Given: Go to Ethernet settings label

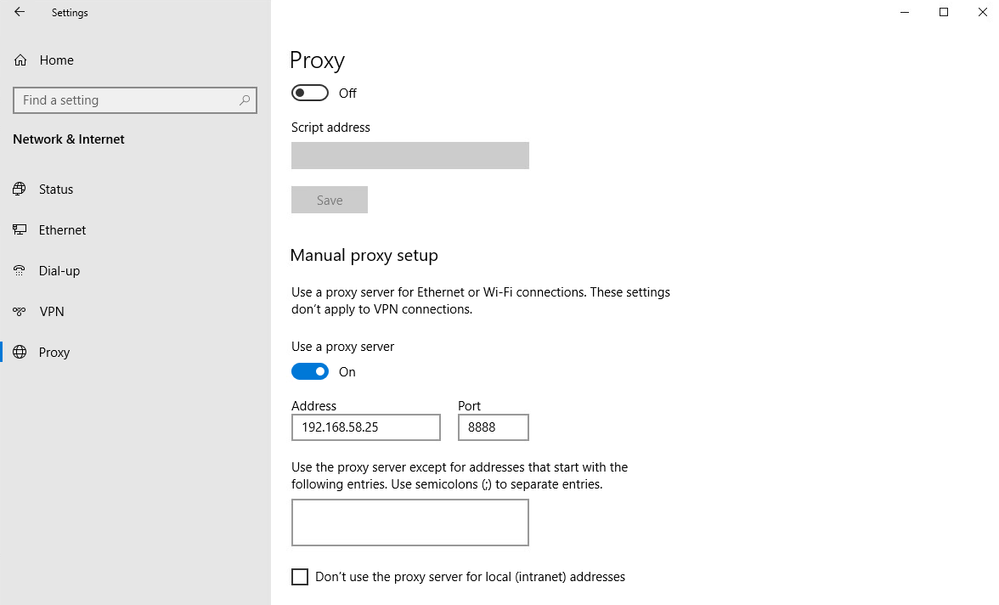Looking at the screenshot, I should coord(62,230).
